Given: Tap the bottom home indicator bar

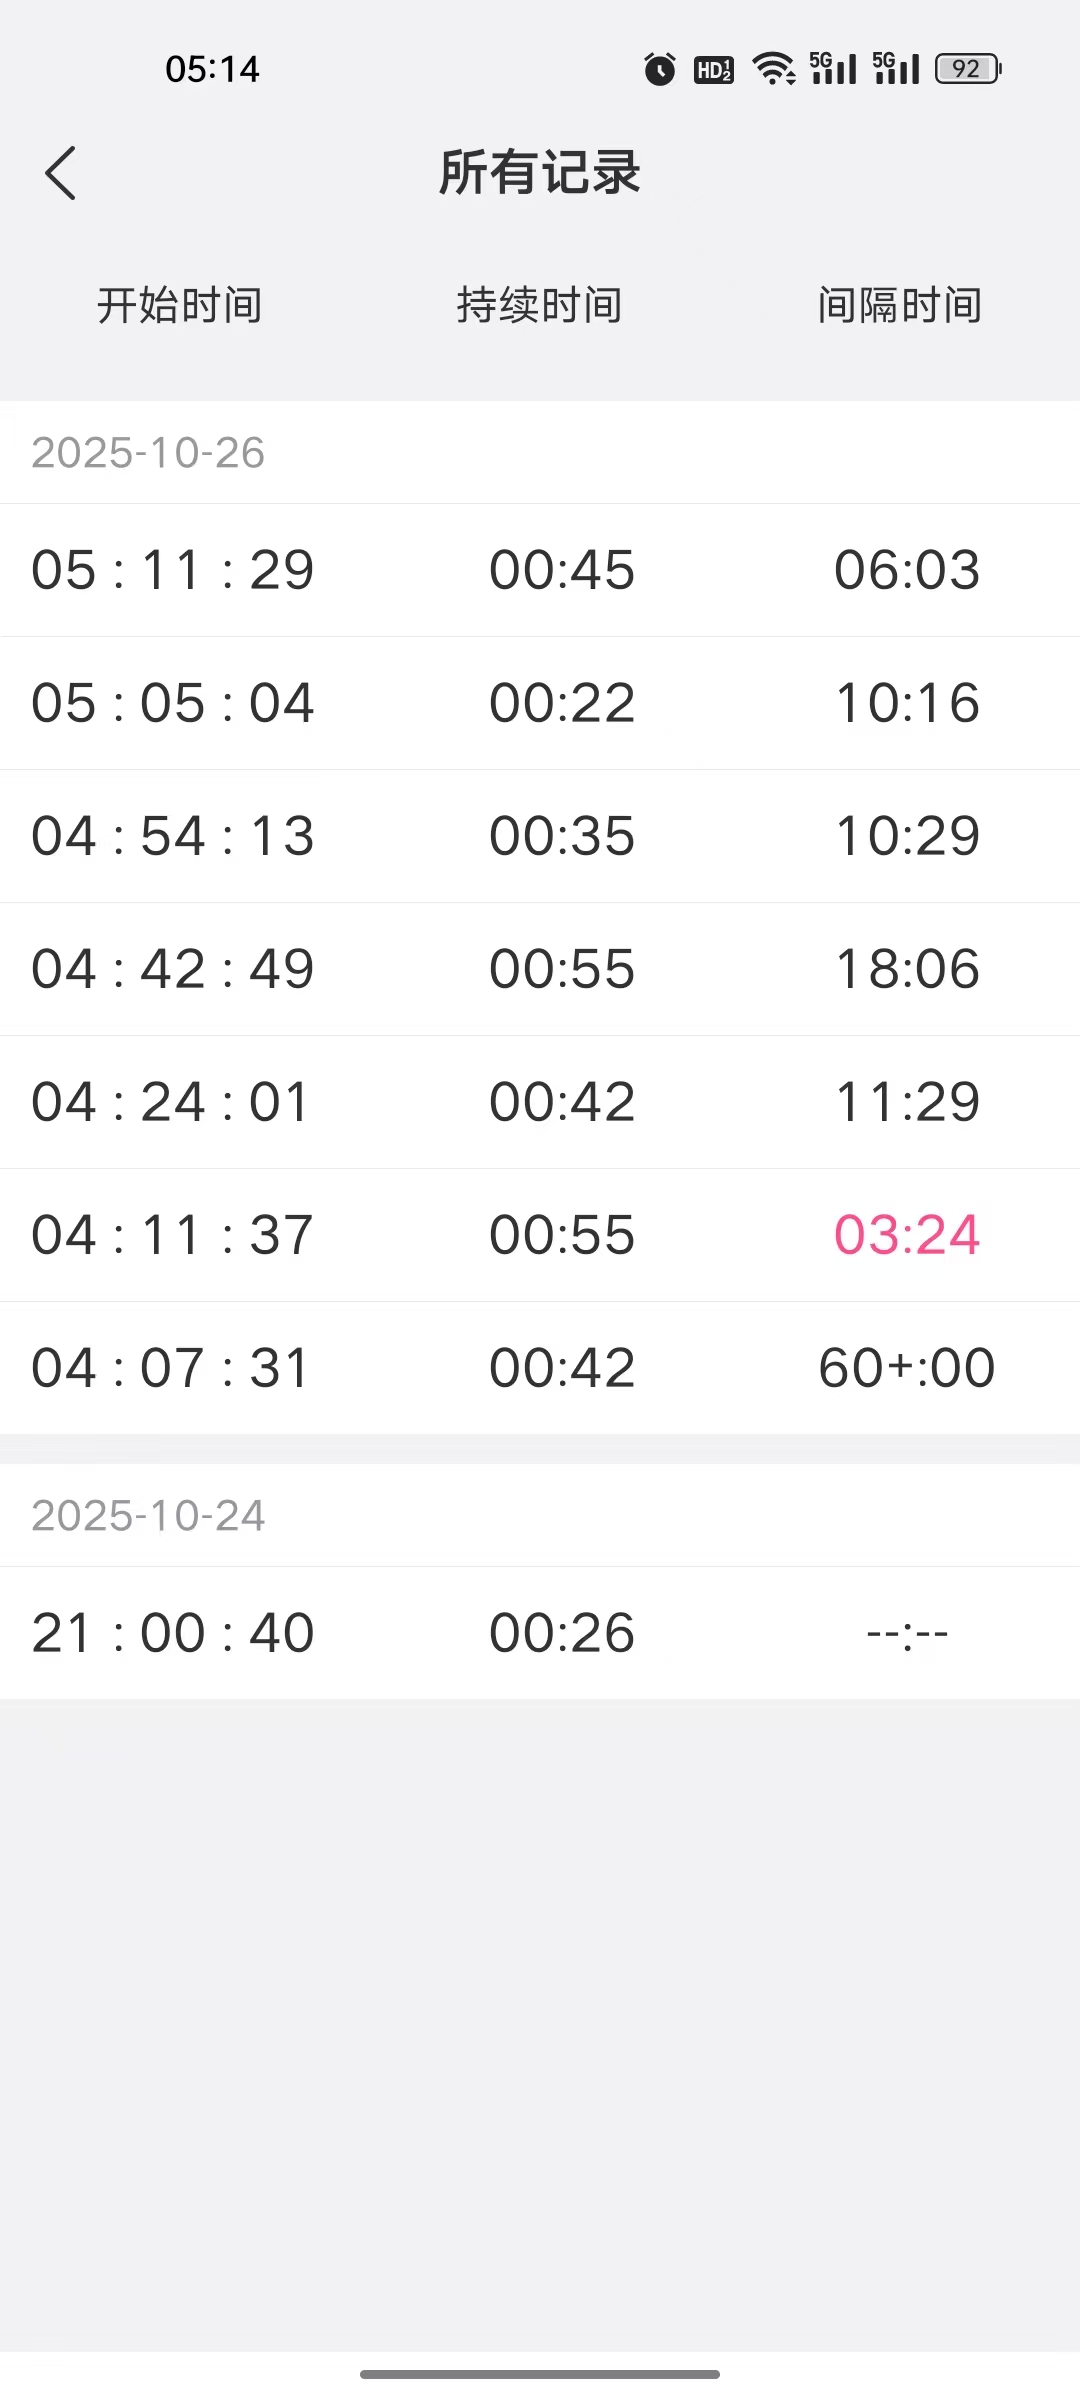Looking at the screenshot, I should pos(540,2374).
